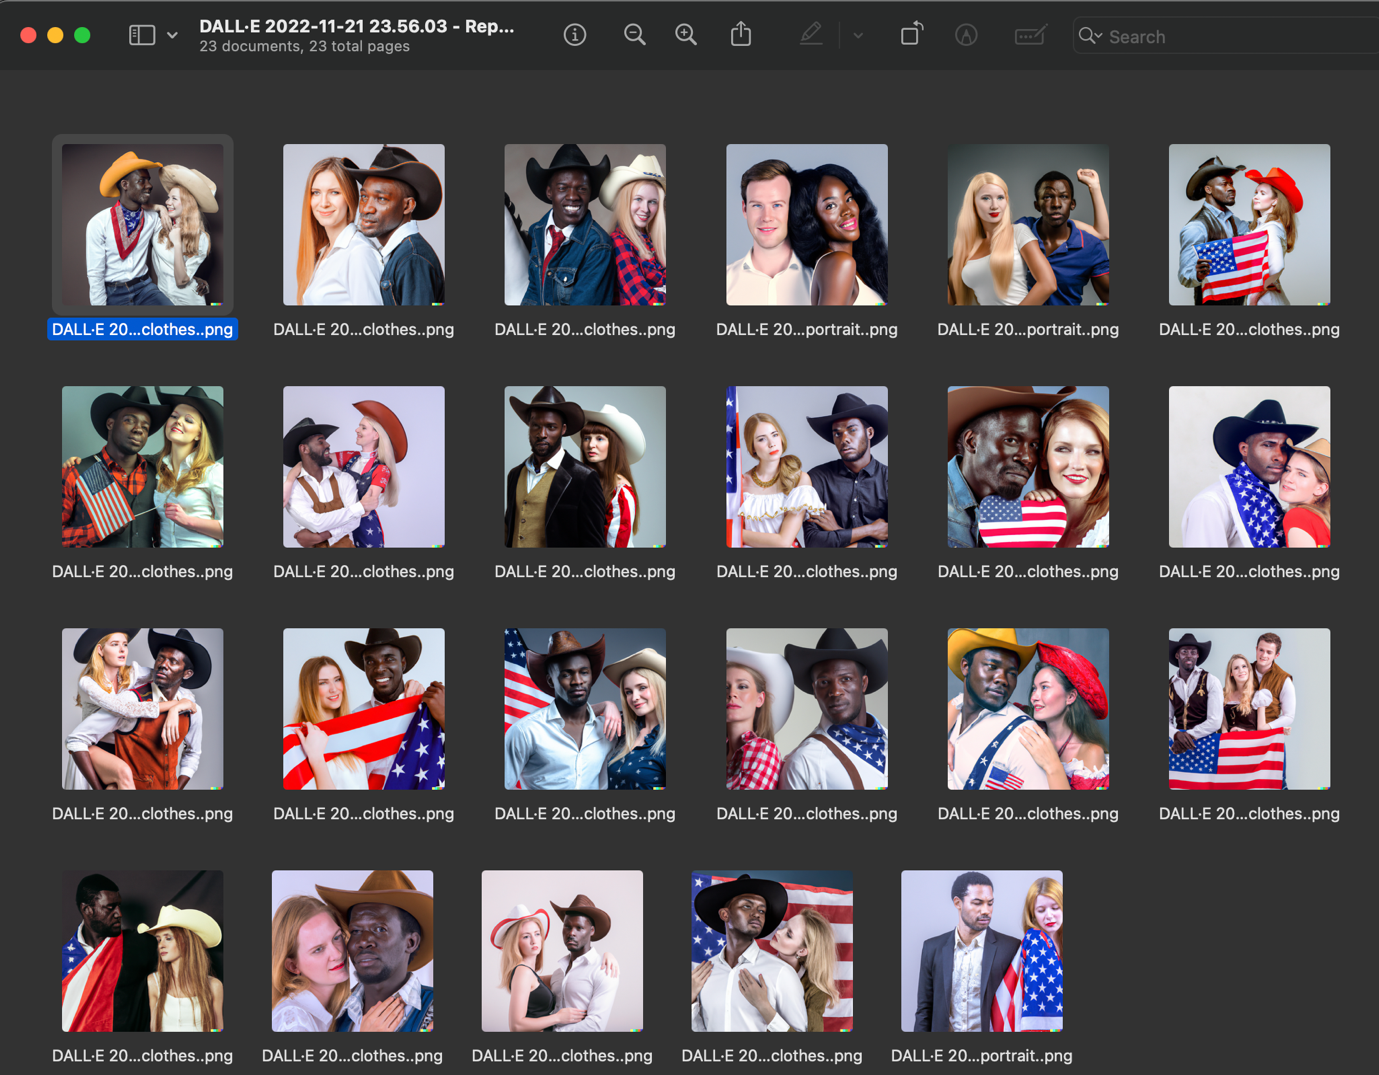Click the highlighted DALL·E clothes.png filename label
Screen dimensions: 1379x1075
coord(142,329)
